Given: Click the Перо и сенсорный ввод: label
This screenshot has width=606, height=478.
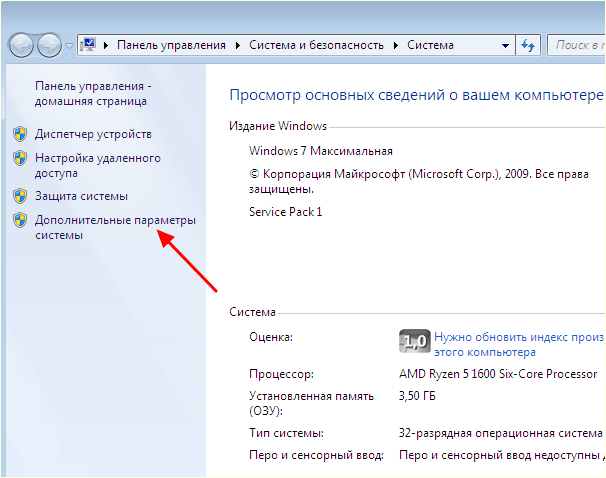Looking at the screenshot, I should [x=316, y=455].
